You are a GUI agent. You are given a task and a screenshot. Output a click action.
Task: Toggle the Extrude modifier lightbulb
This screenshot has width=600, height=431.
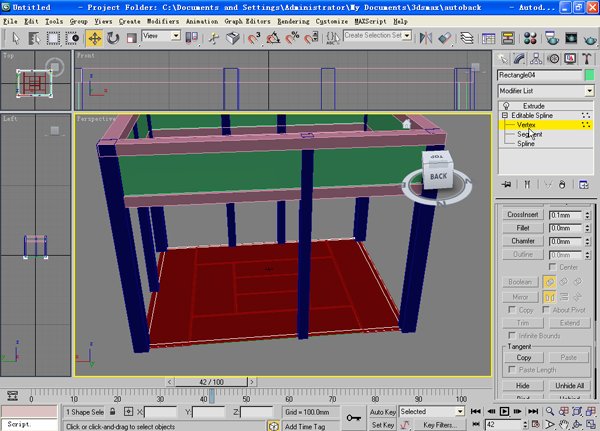(x=506, y=105)
